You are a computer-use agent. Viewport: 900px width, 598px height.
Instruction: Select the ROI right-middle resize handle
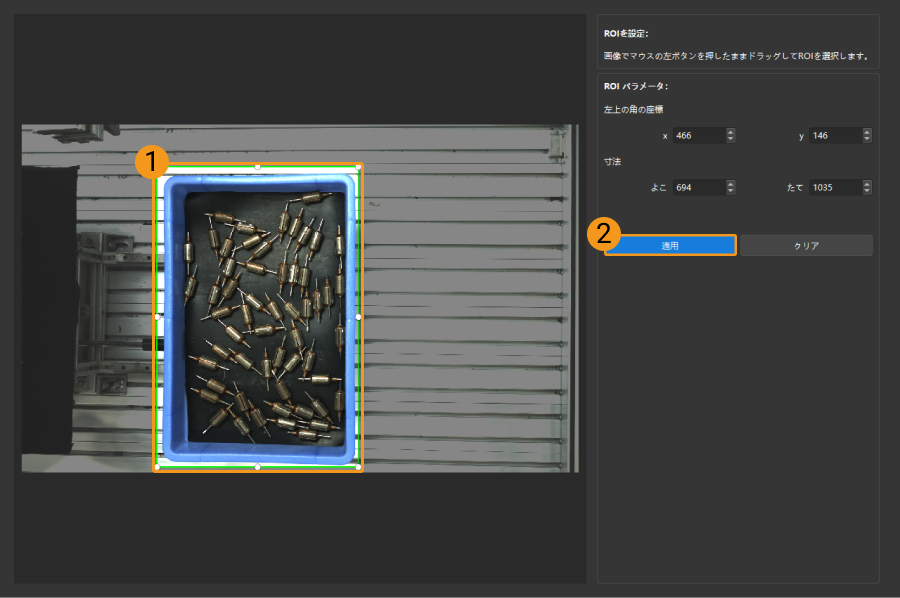click(359, 316)
